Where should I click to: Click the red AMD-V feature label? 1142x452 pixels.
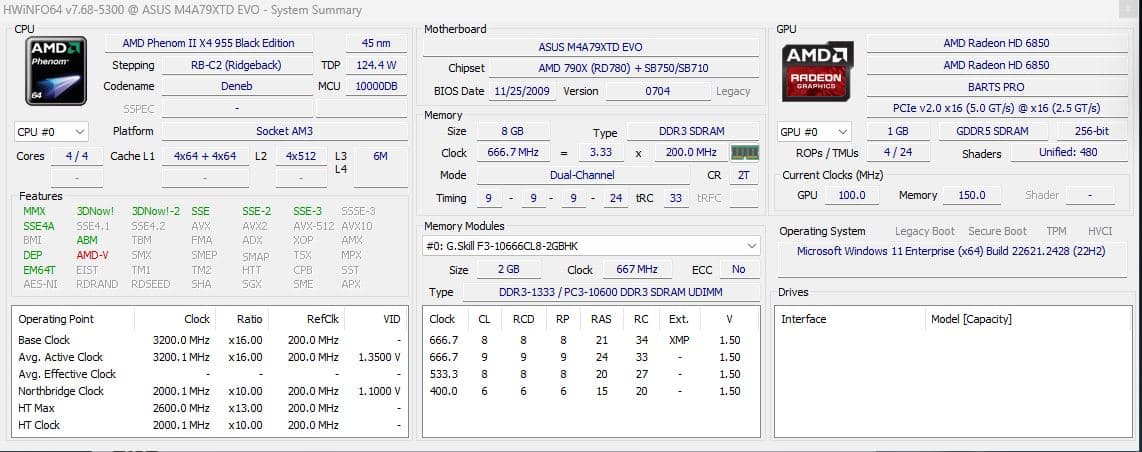click(x=92, y=255)
